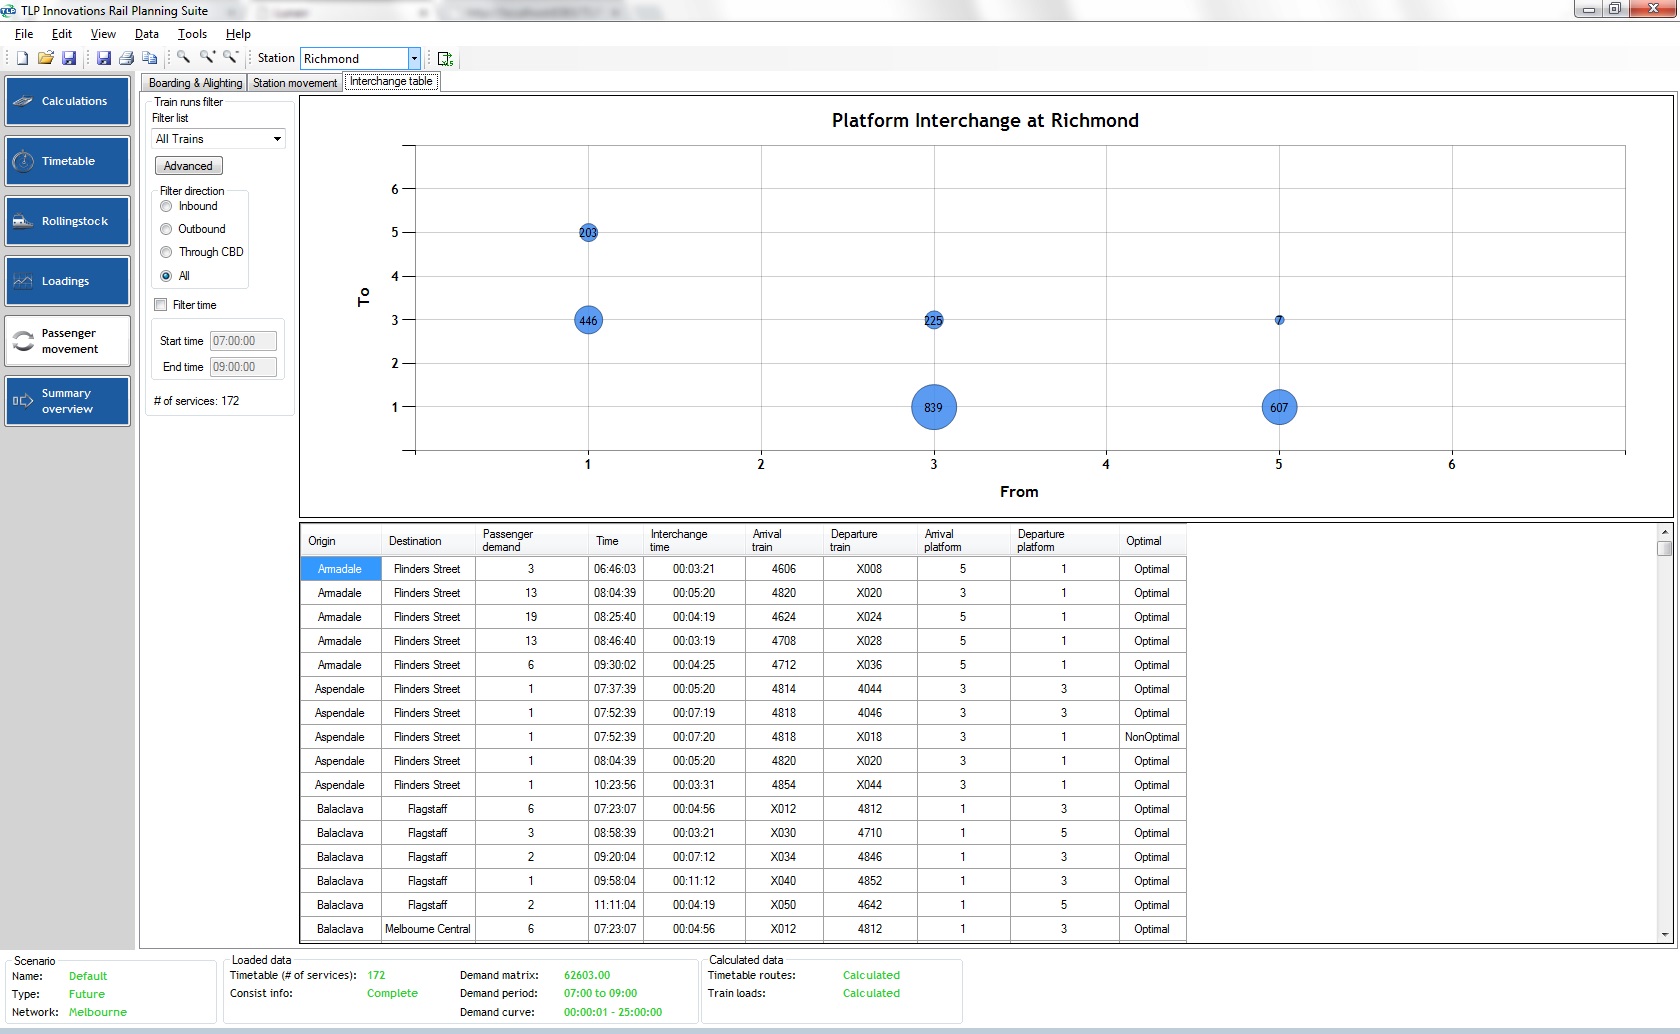Open the File menu
The image size is (1680, 1034).
click(x=24, y=34)
